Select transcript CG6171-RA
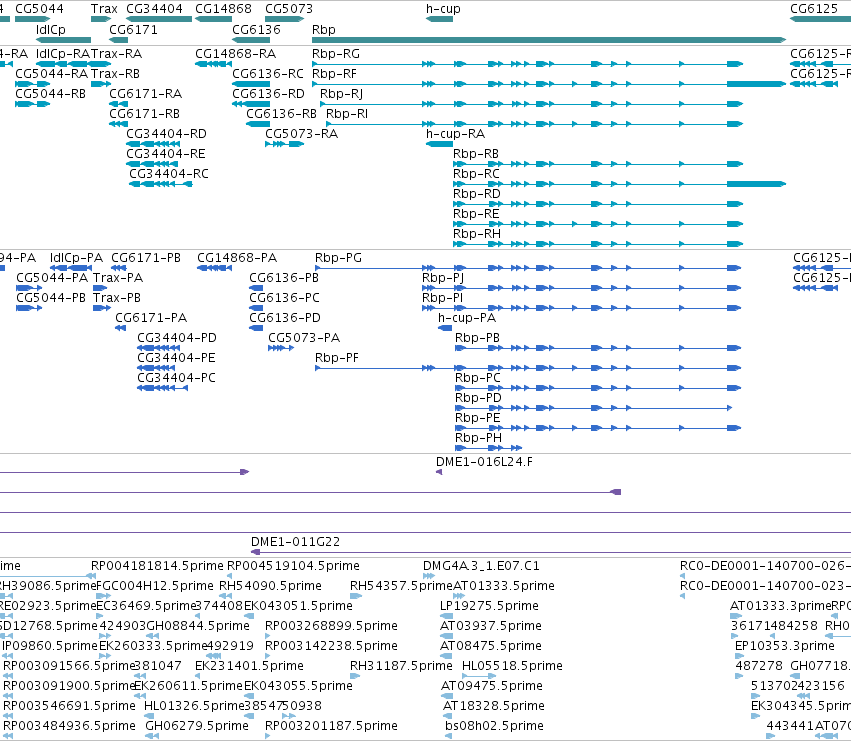 click(145, 94)
